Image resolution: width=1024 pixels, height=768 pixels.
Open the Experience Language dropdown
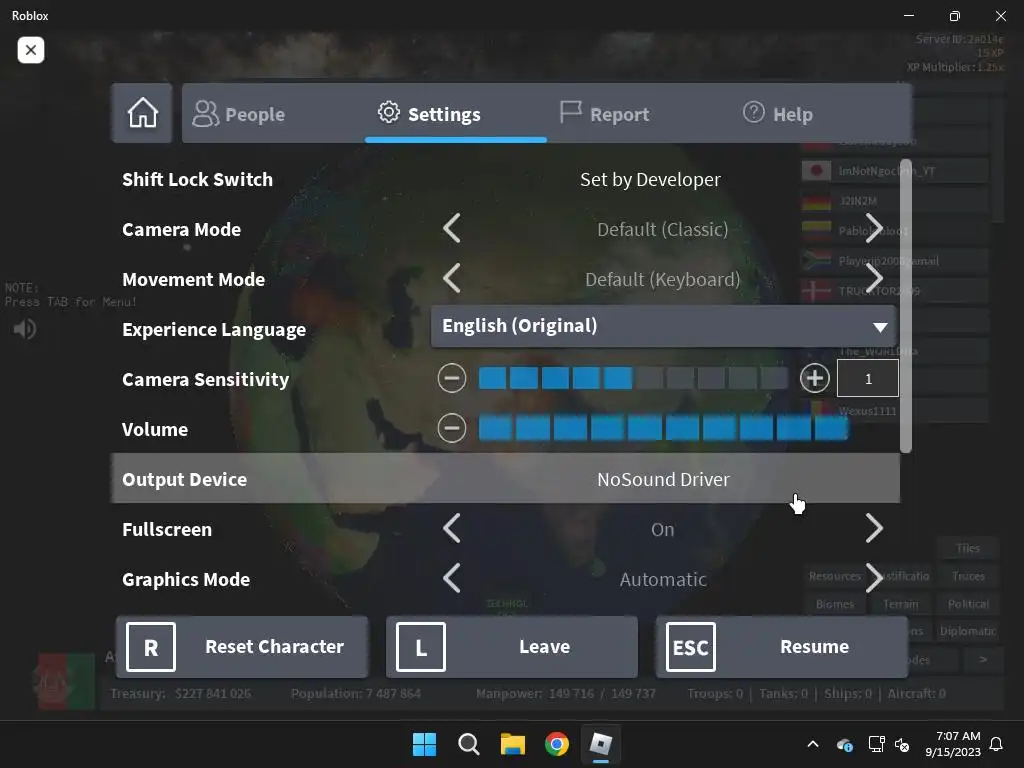[664, 326]
